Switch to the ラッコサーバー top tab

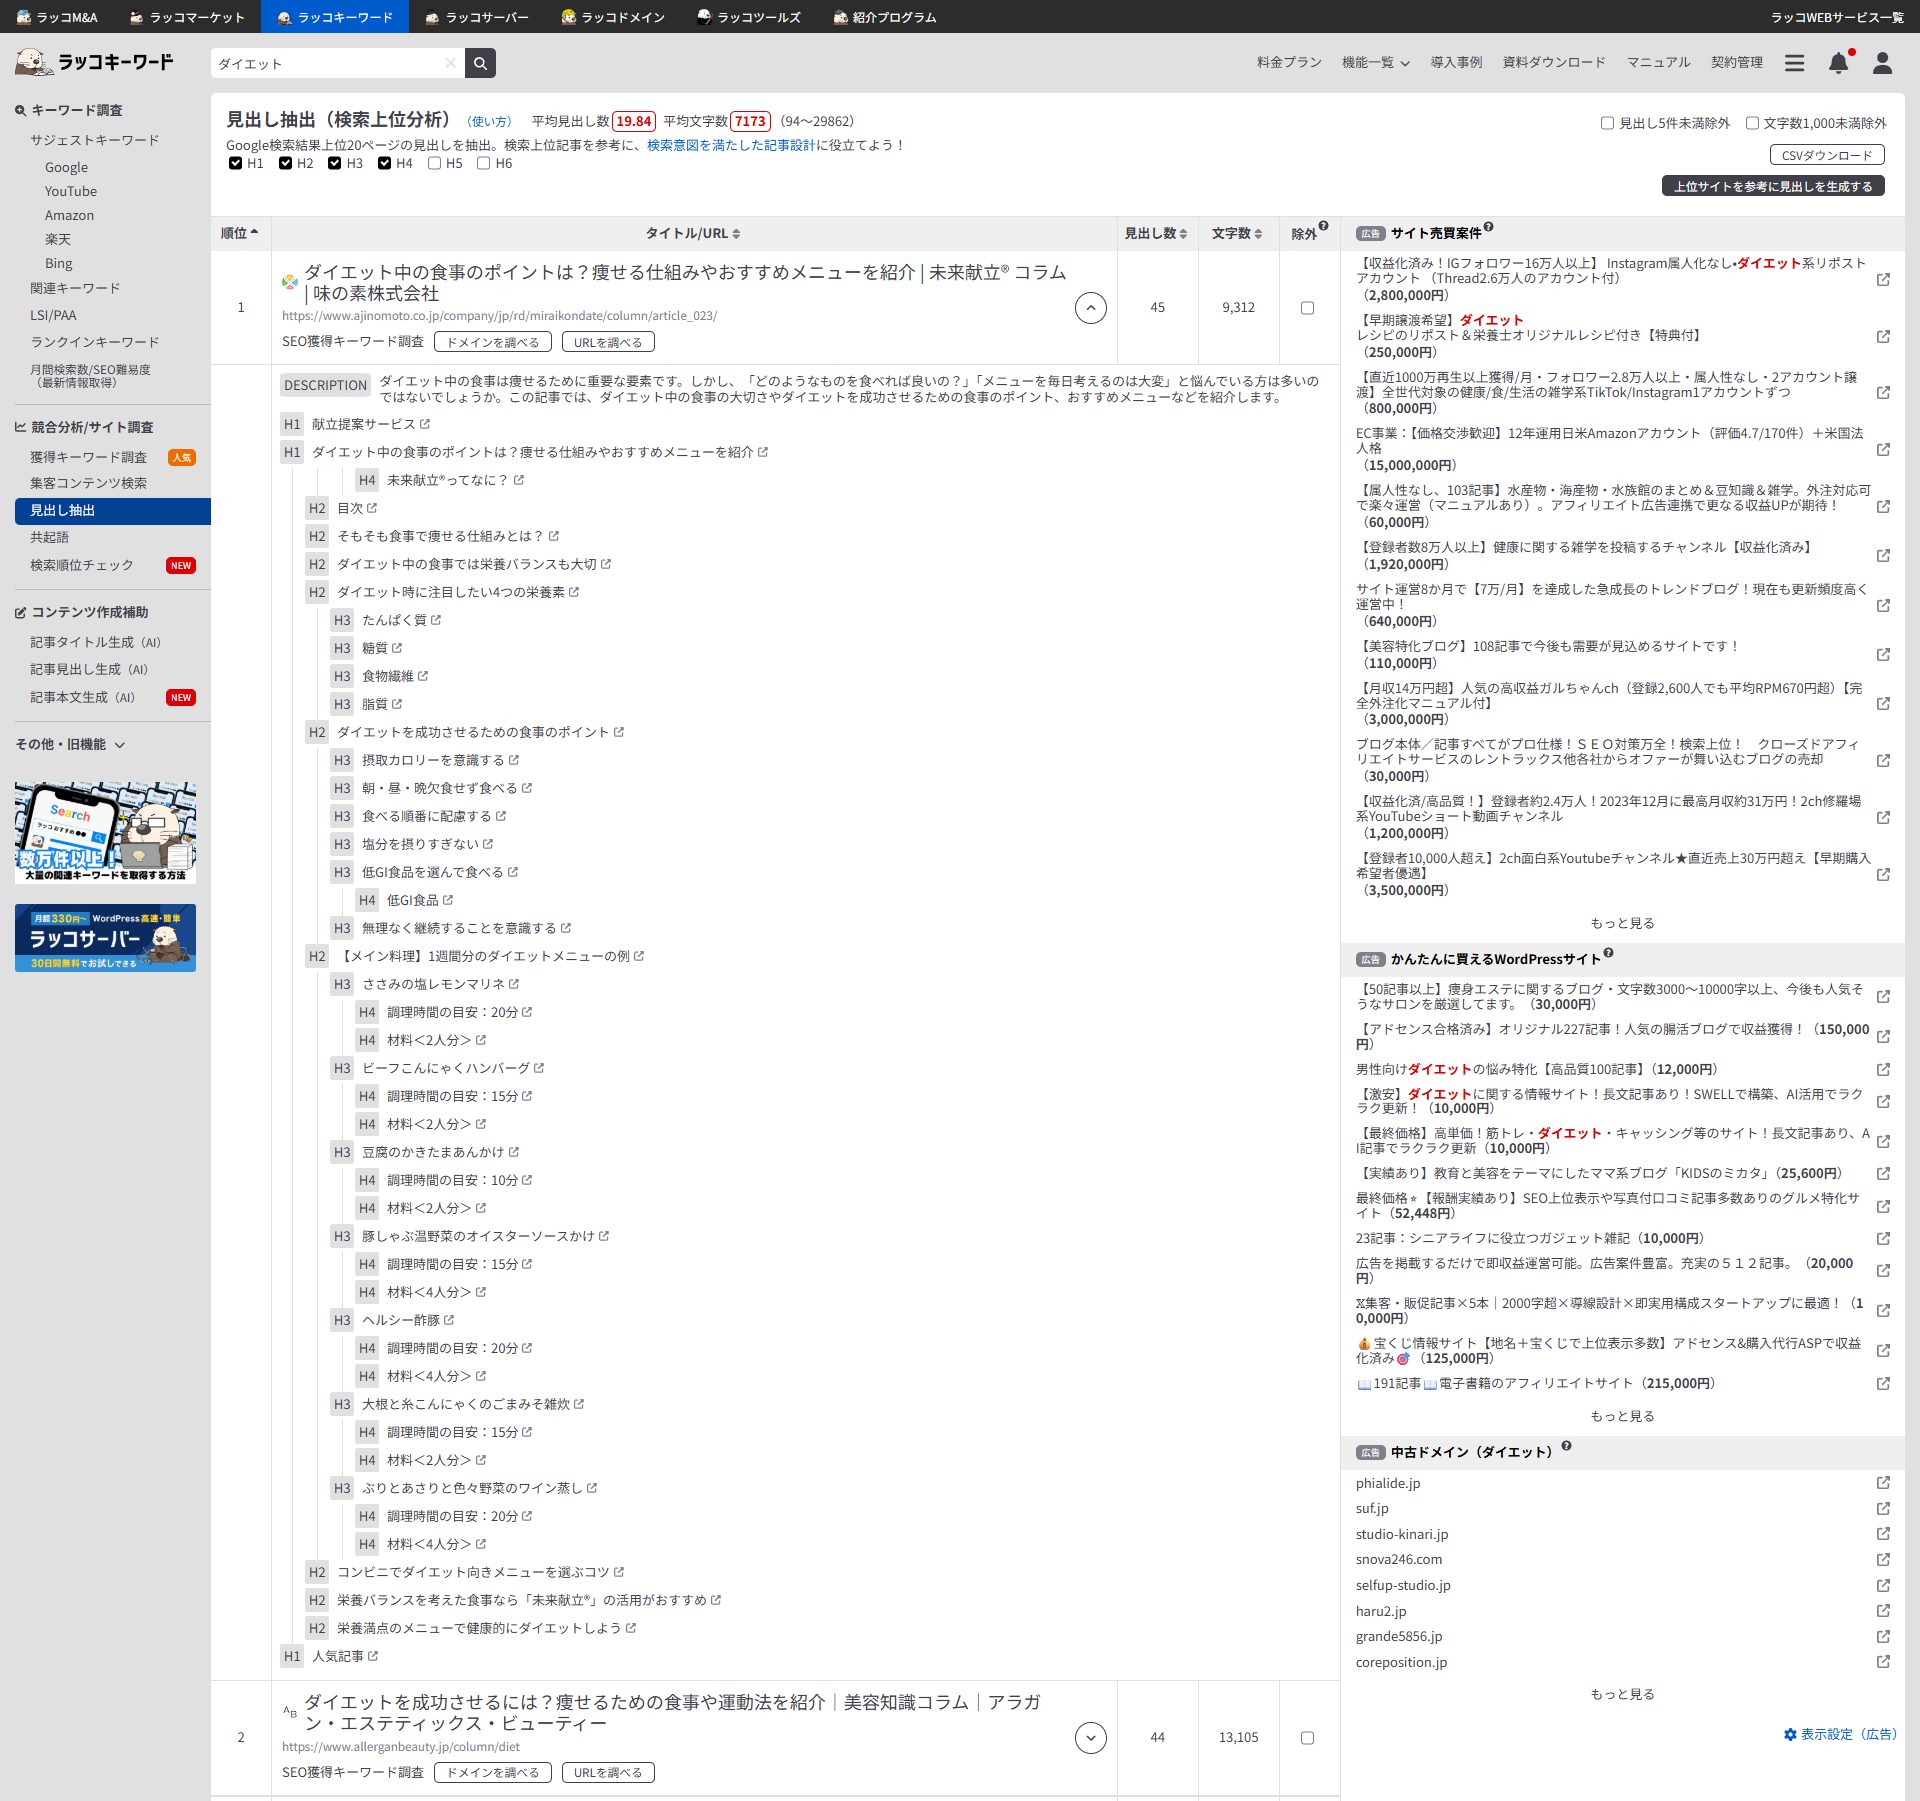click(x=477, y=17)
